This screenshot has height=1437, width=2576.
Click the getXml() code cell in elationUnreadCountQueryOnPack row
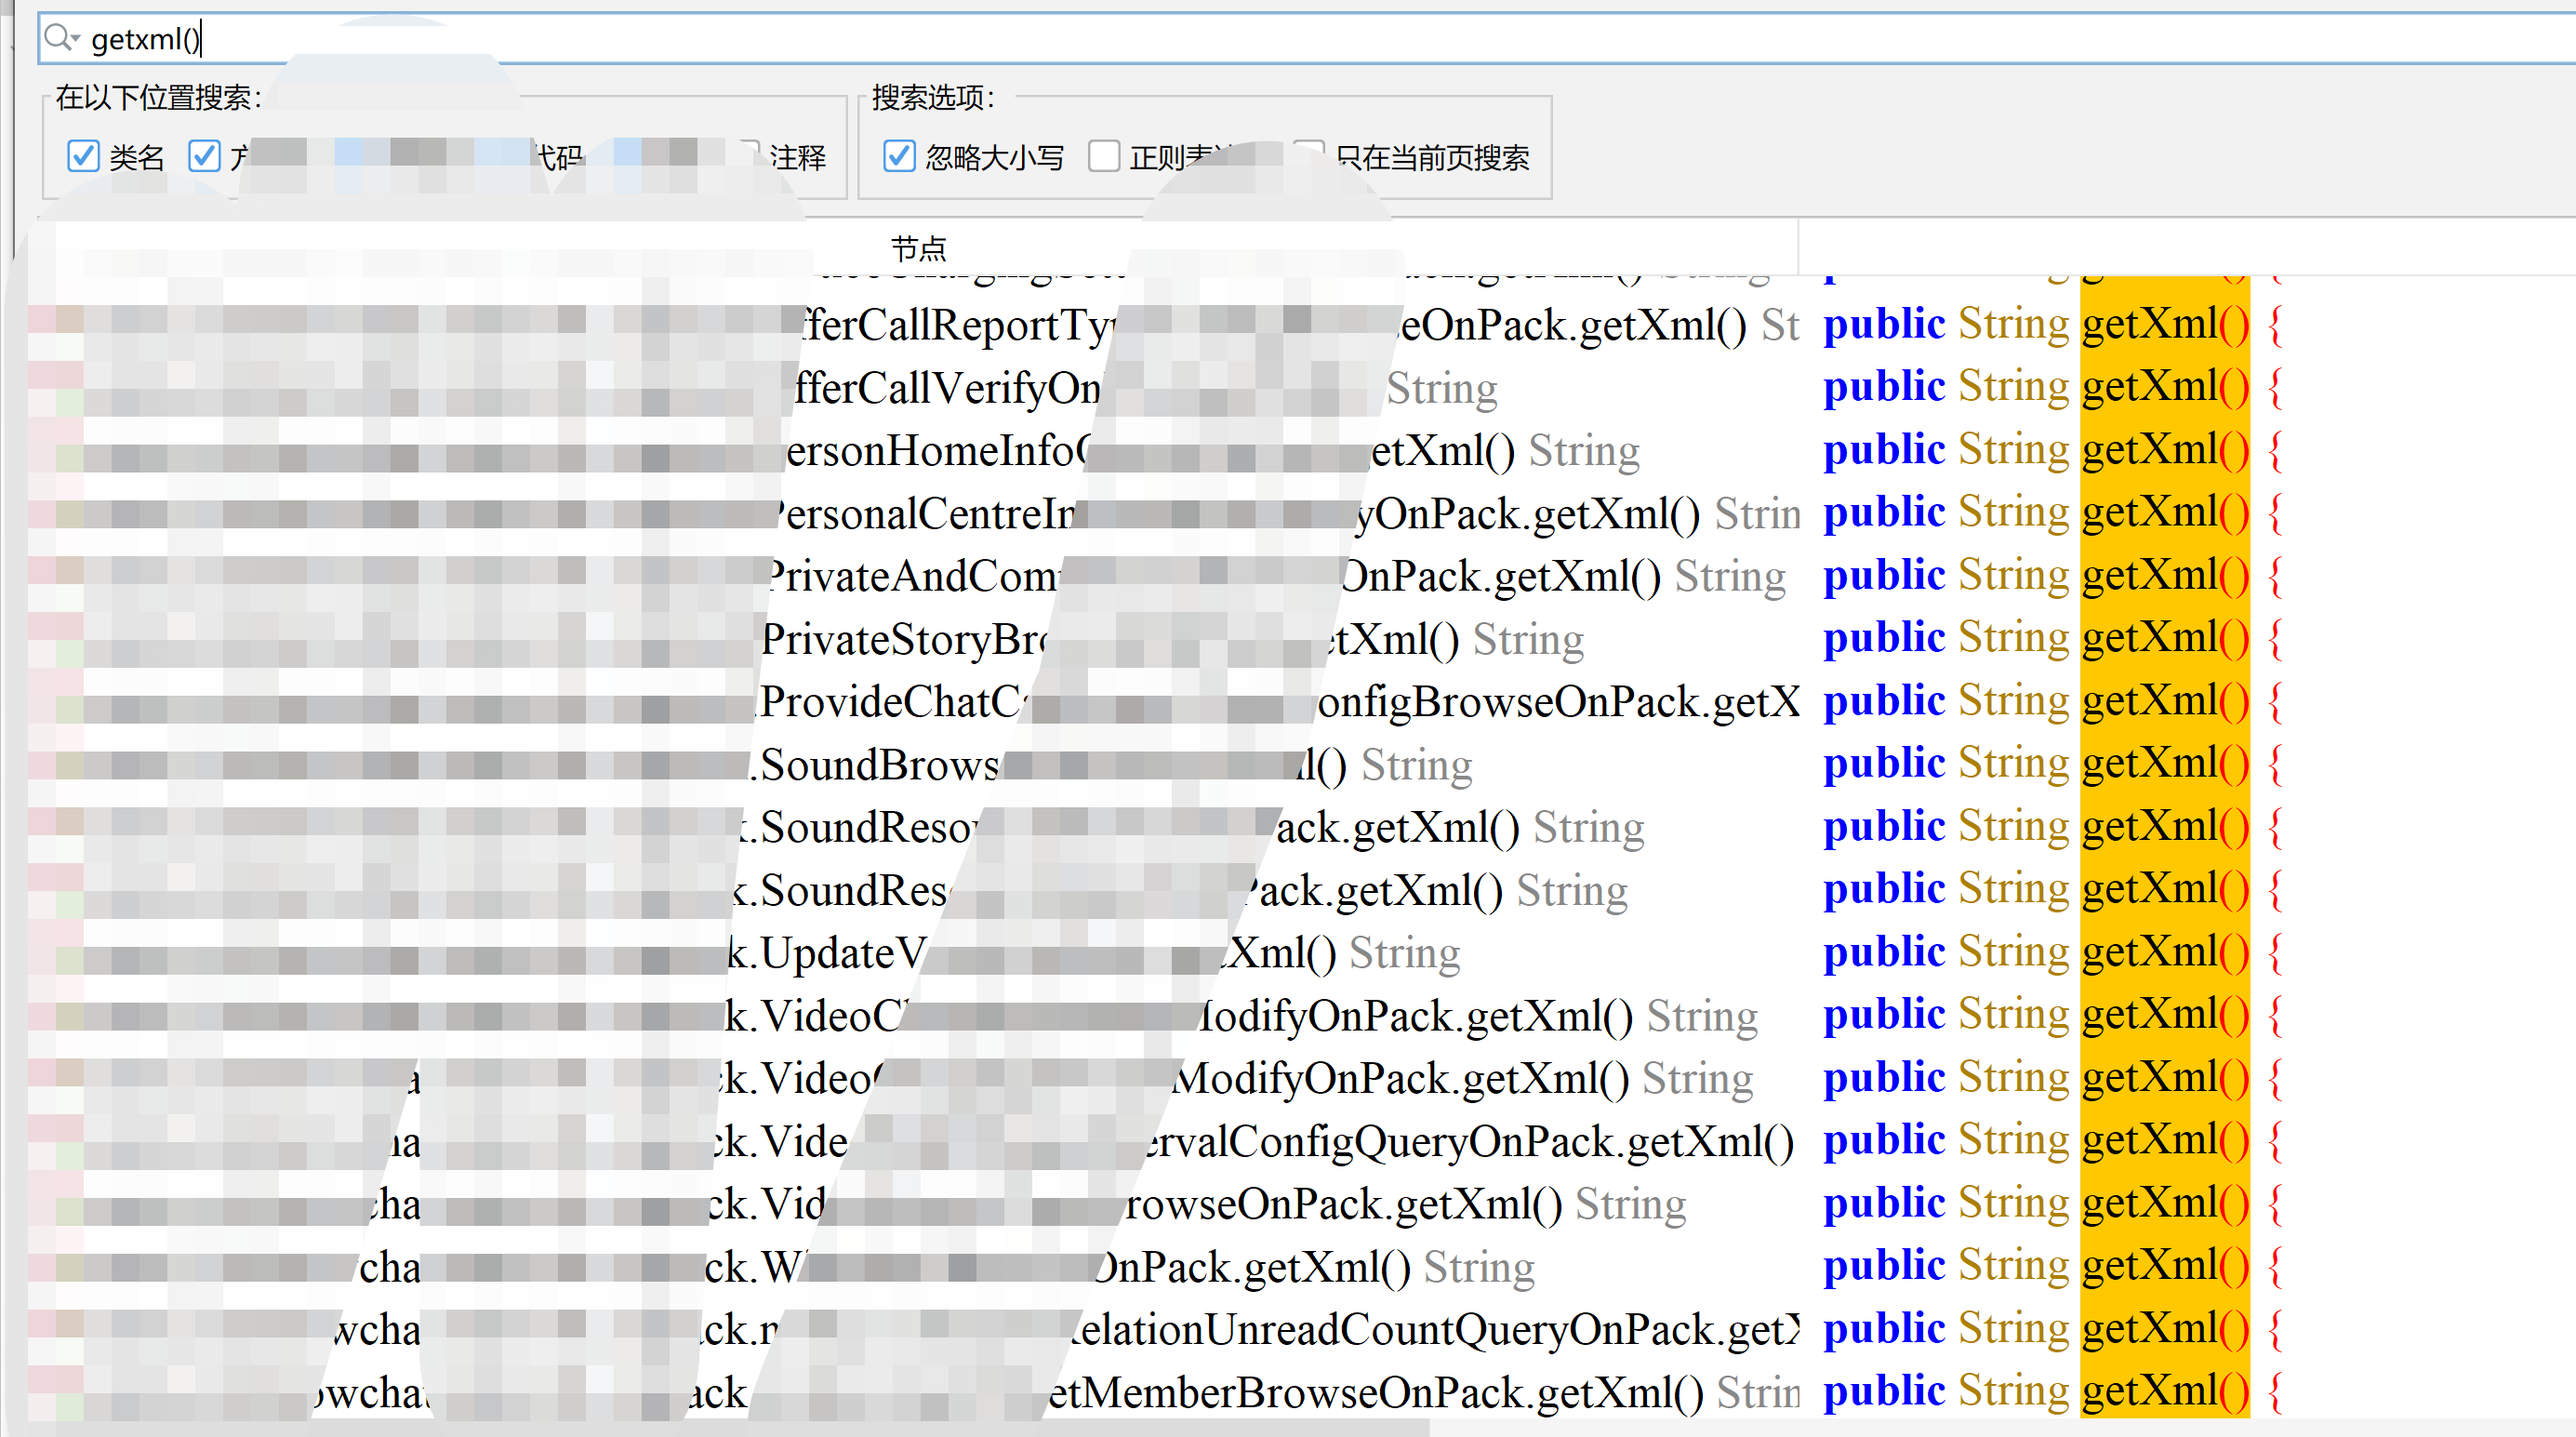coord(2165,1329)
